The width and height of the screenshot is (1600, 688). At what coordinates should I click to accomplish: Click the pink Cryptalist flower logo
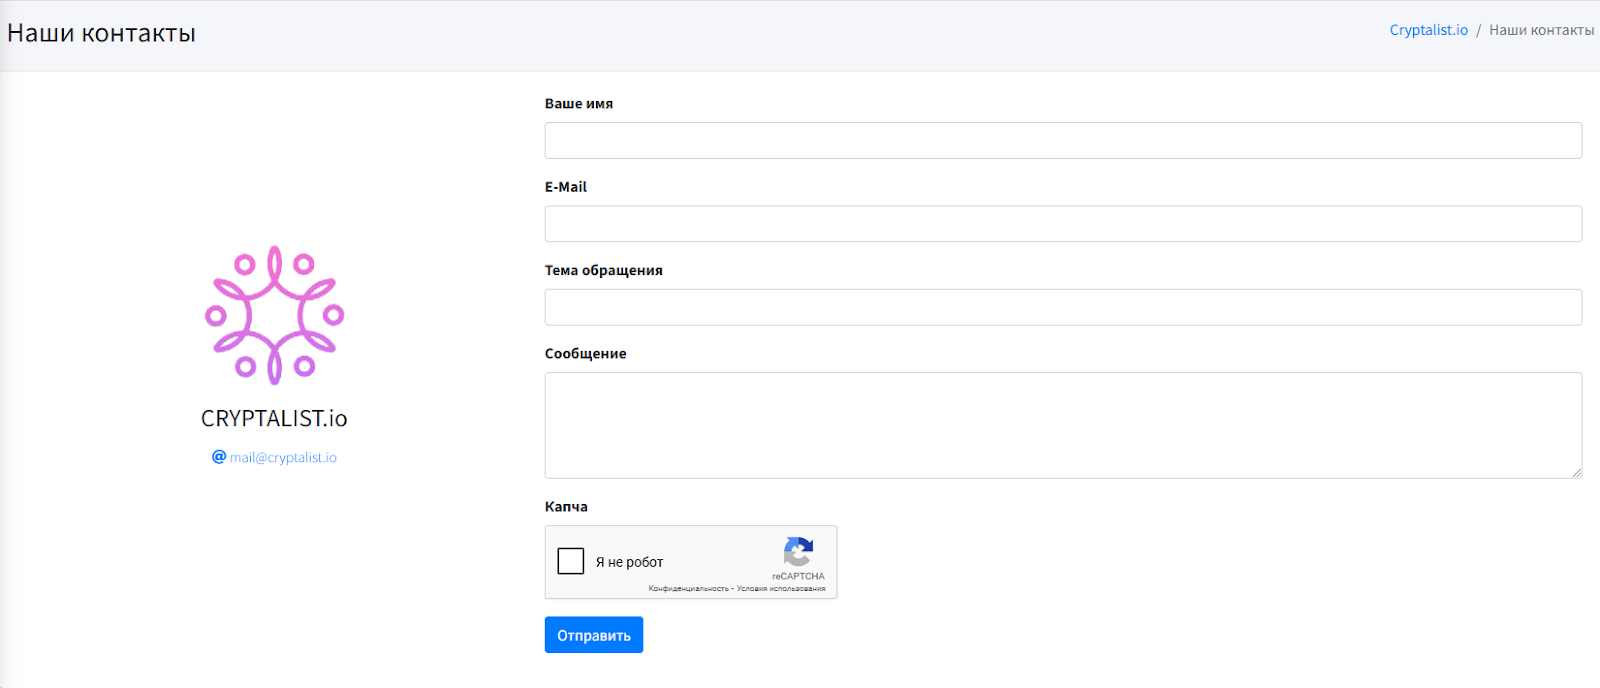[274, 315]
